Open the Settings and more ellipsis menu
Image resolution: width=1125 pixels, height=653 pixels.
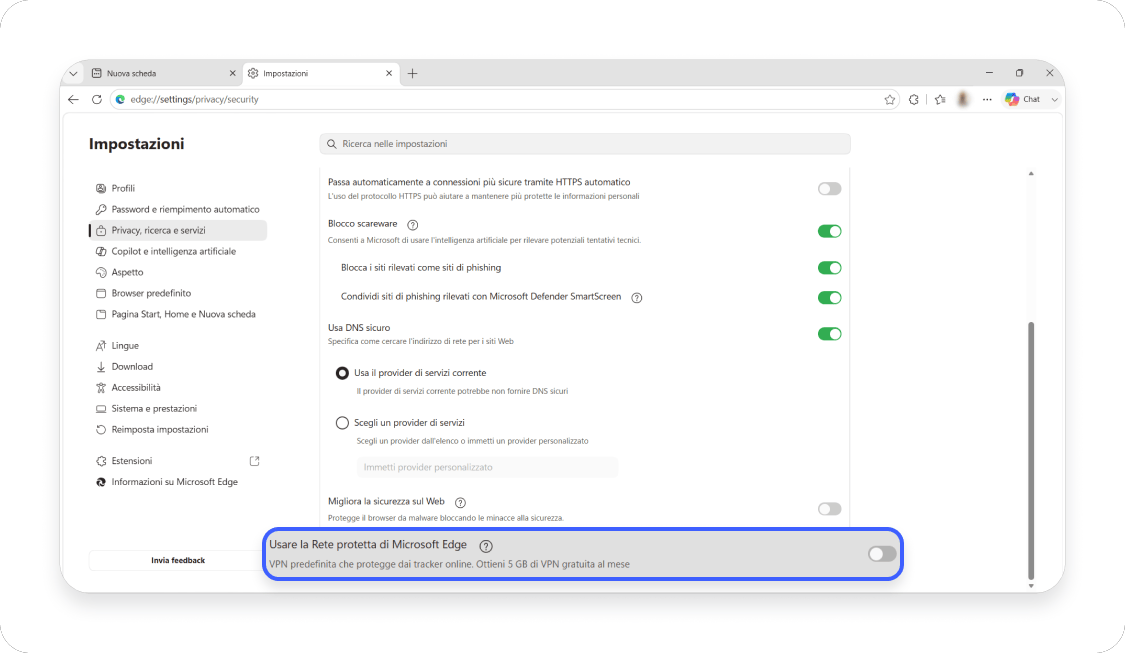point(987,100)
